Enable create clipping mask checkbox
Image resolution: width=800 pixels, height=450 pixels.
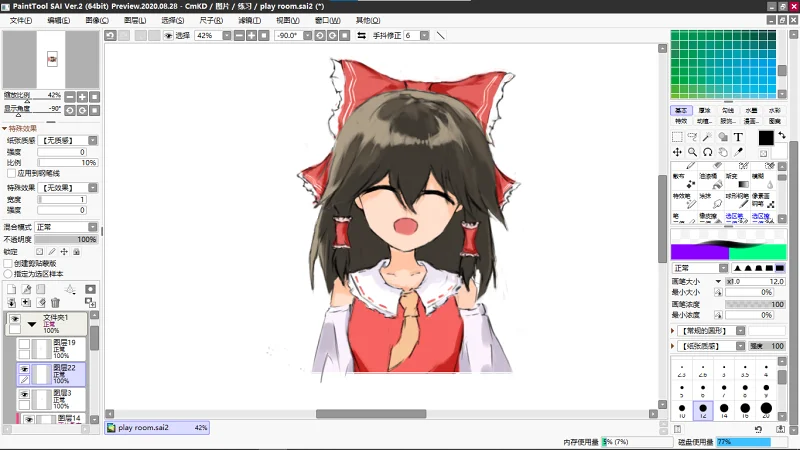coord(8,263)
